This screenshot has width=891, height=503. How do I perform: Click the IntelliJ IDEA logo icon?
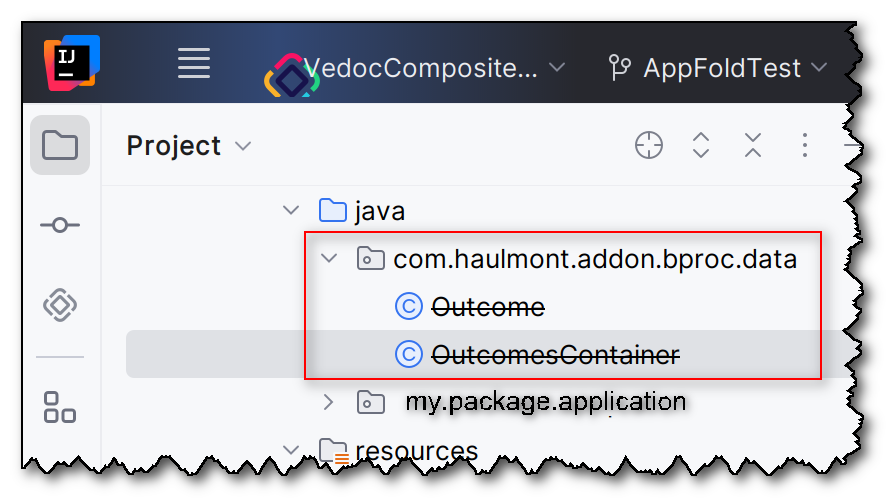tap(72, 63)
